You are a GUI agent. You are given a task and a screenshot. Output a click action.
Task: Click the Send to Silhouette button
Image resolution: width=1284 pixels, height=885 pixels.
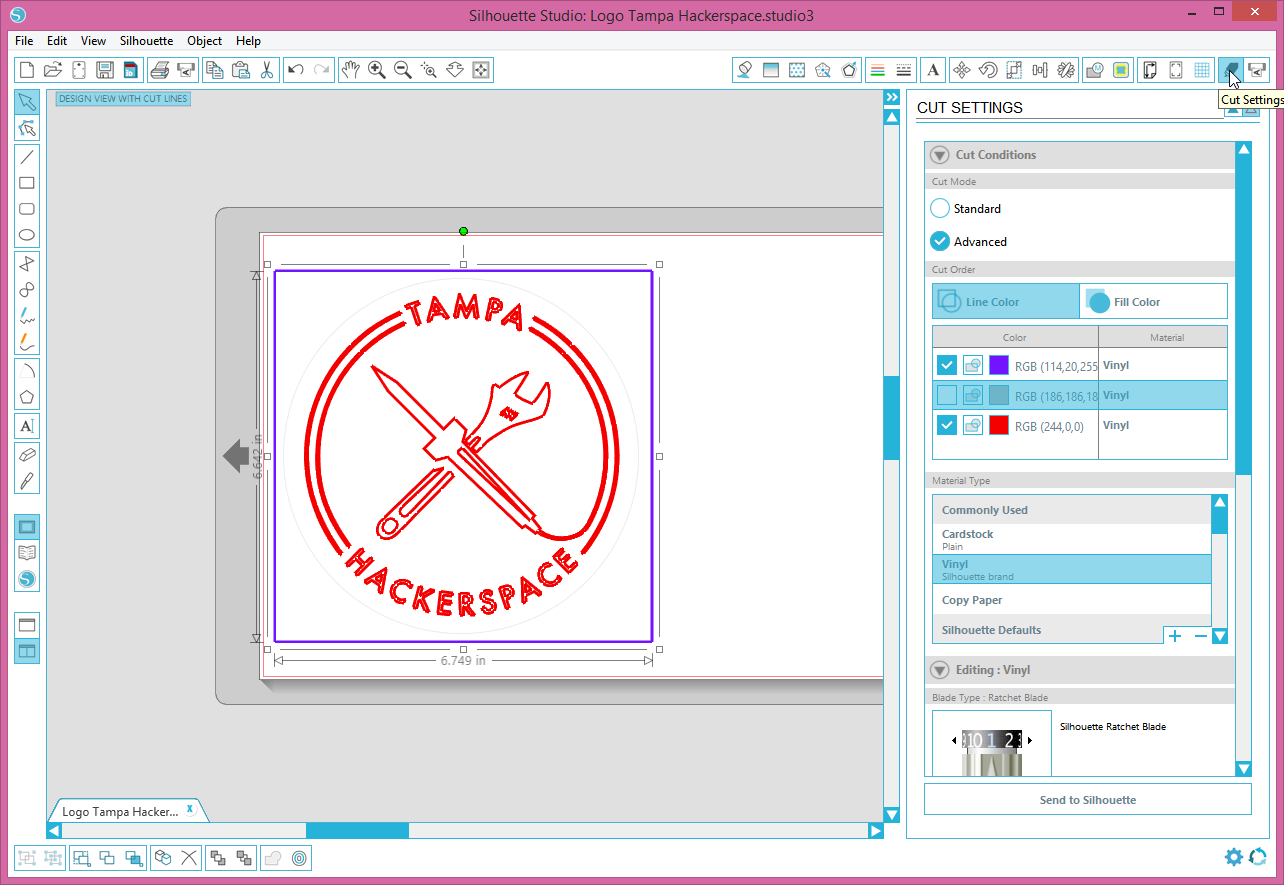pyautogui.click(x=1087, y=799)
